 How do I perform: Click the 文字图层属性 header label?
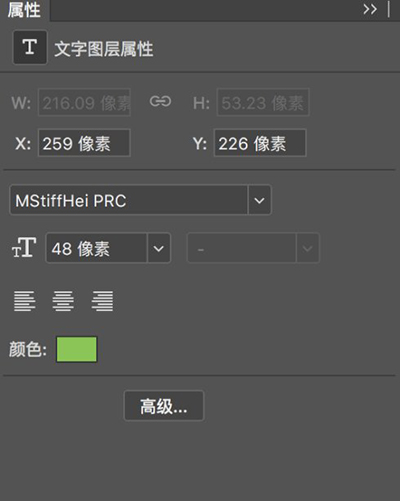pyautogui.click(x=104, y=49)
